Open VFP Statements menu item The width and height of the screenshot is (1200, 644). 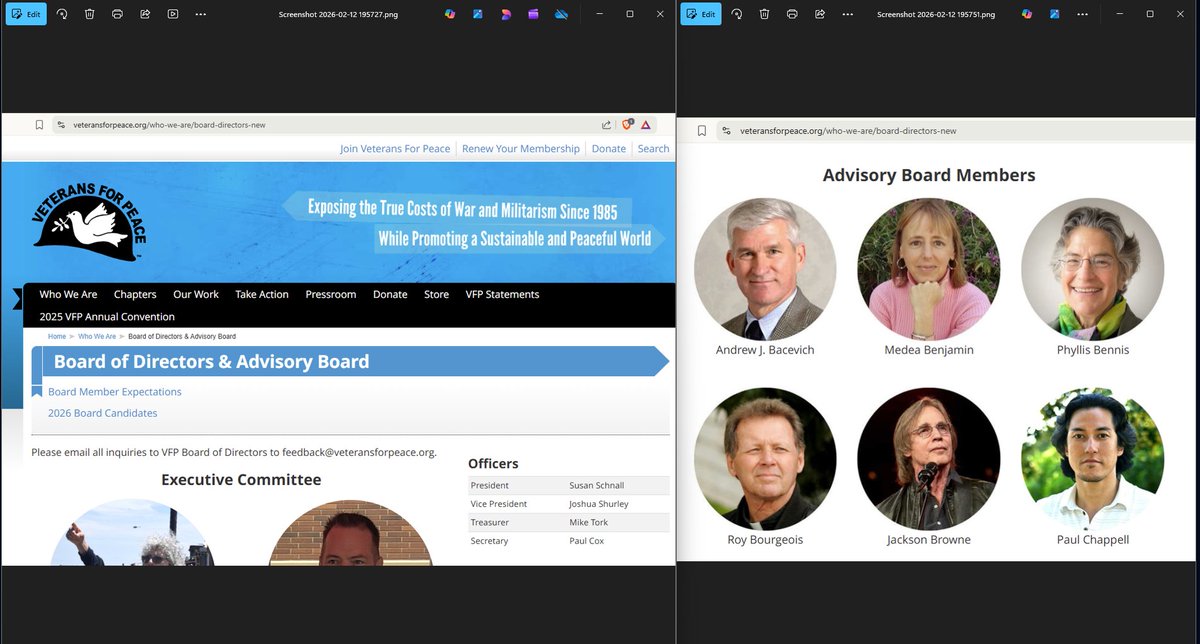[x=502, y=294]
